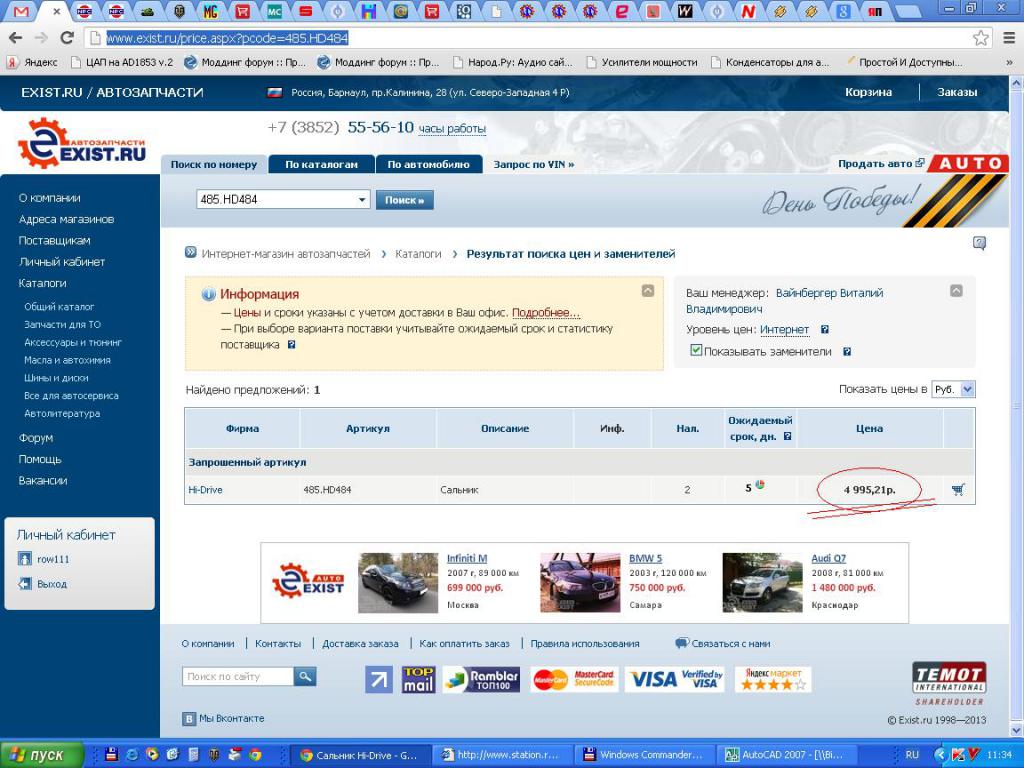Open Личный кабинет sidebar menu item
This screenshot has height=768, width=1024.
61,262
